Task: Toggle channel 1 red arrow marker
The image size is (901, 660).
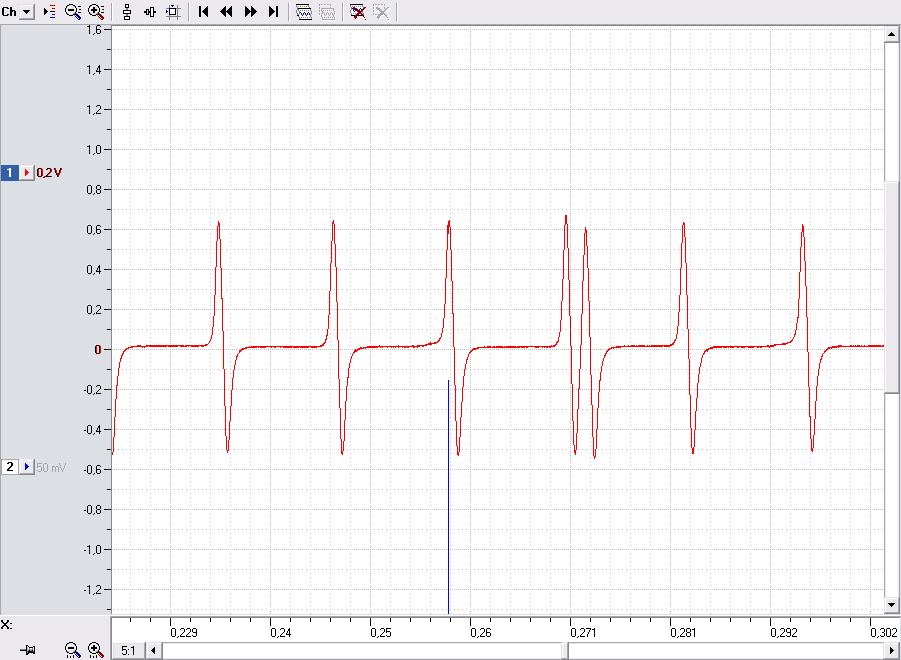Action: (26, 172)
